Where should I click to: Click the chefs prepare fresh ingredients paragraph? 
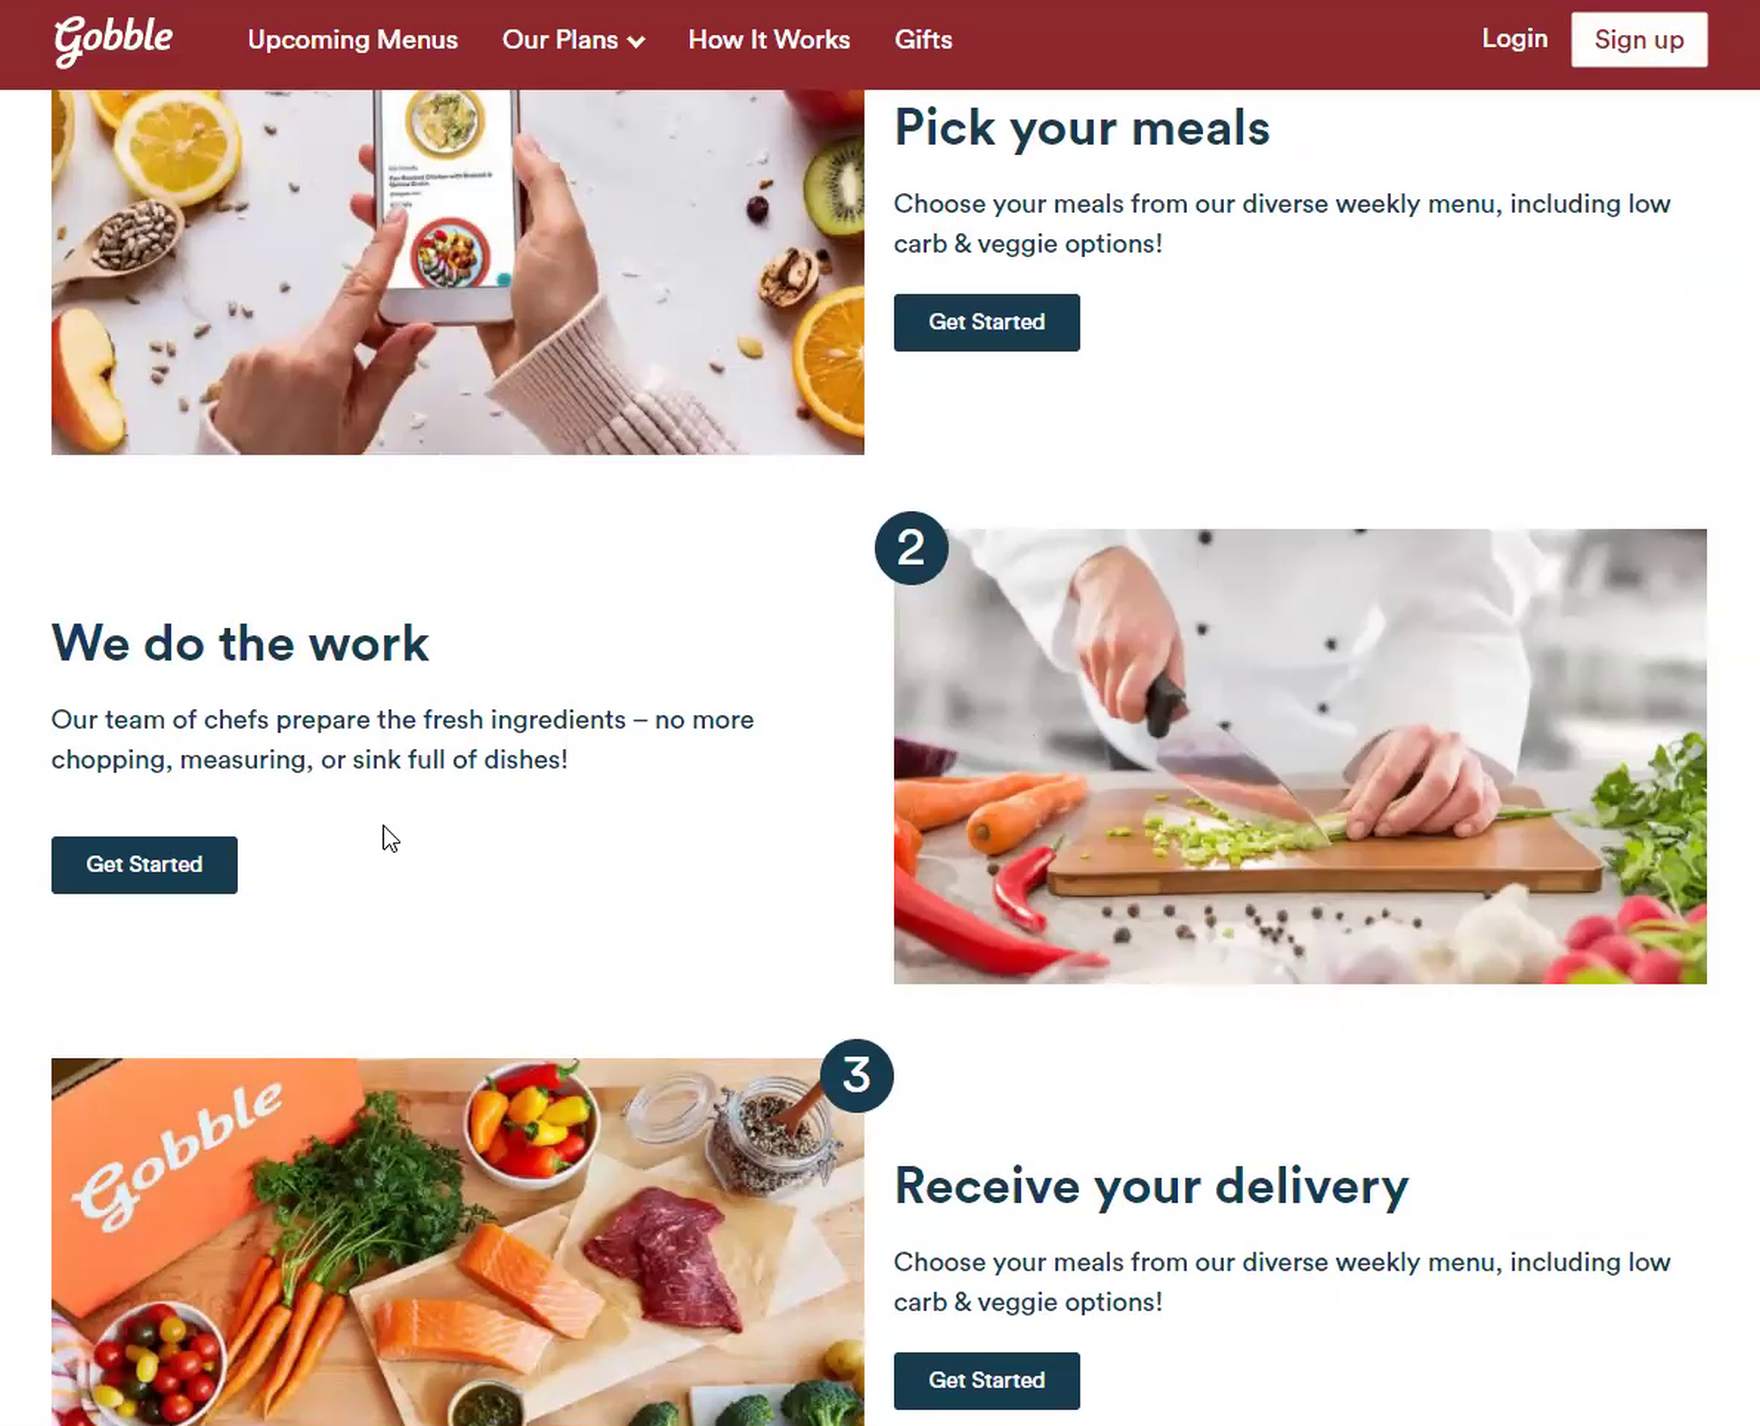point(402,739)
